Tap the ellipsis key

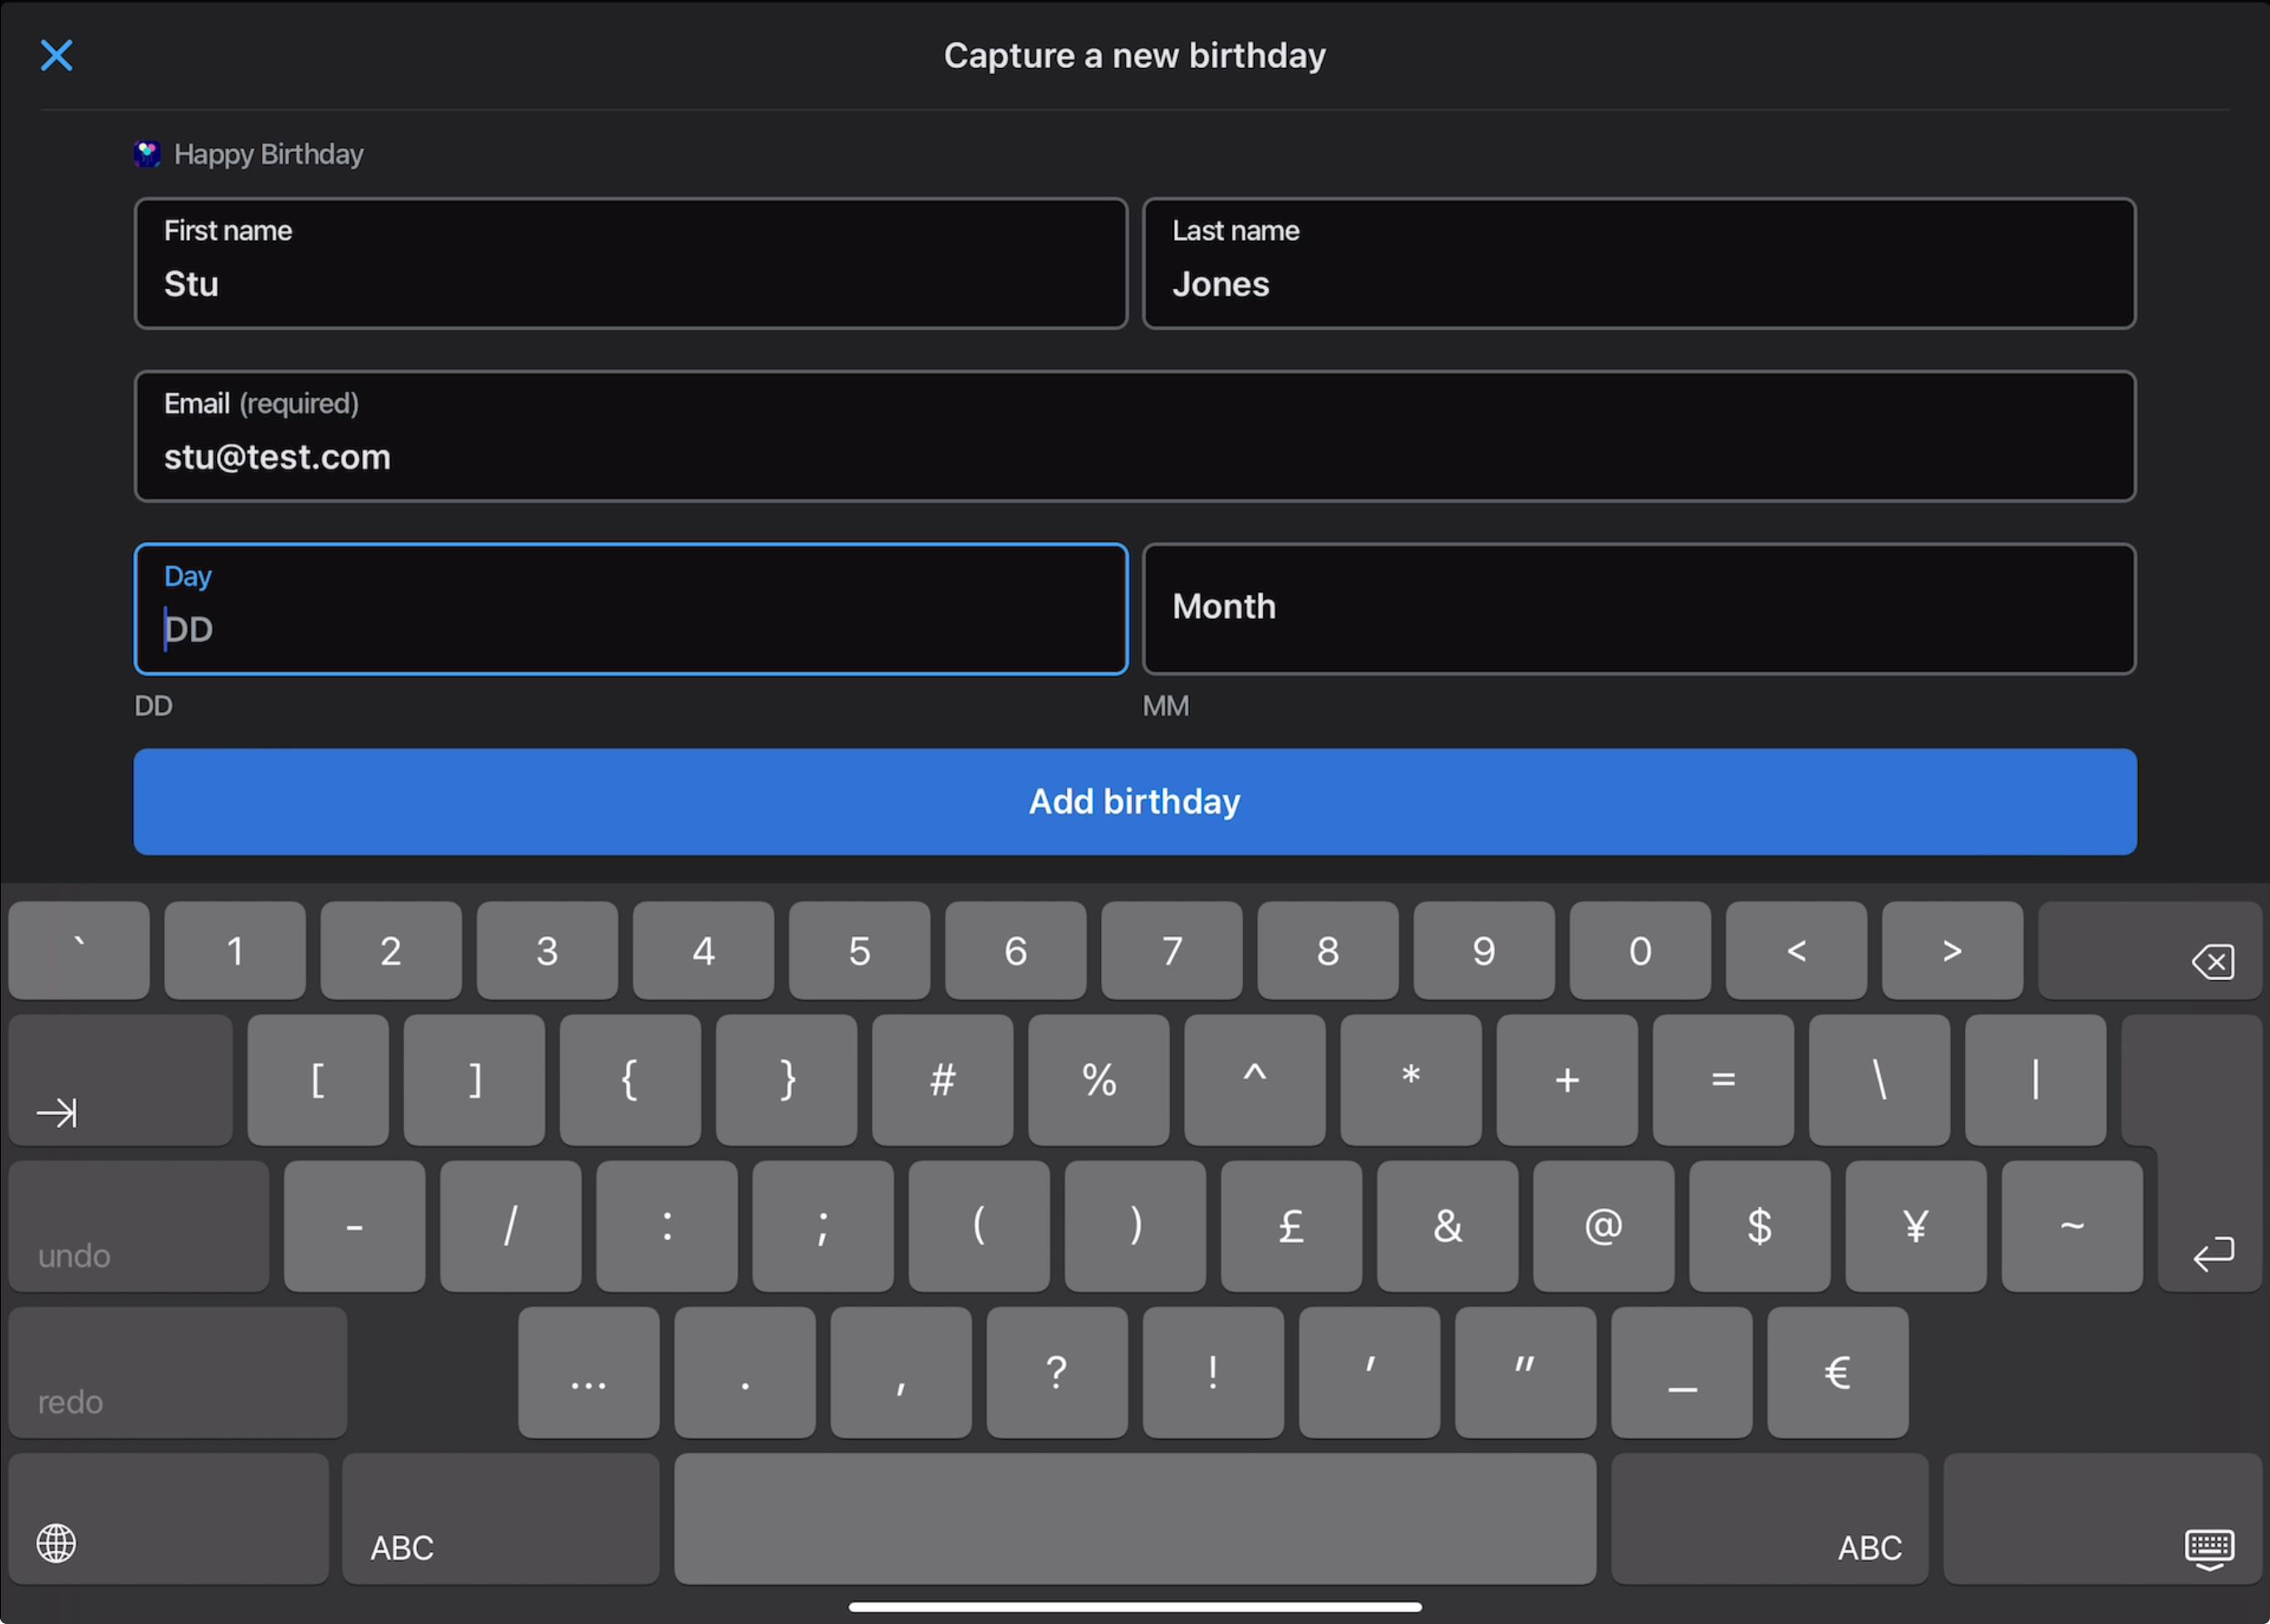(x=589, y=1373)
